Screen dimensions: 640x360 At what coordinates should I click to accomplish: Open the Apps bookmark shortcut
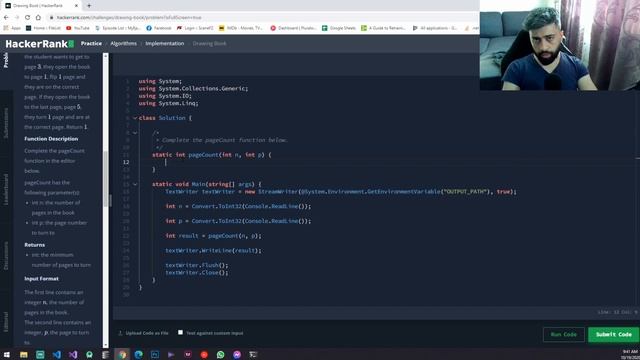[12, 28]
